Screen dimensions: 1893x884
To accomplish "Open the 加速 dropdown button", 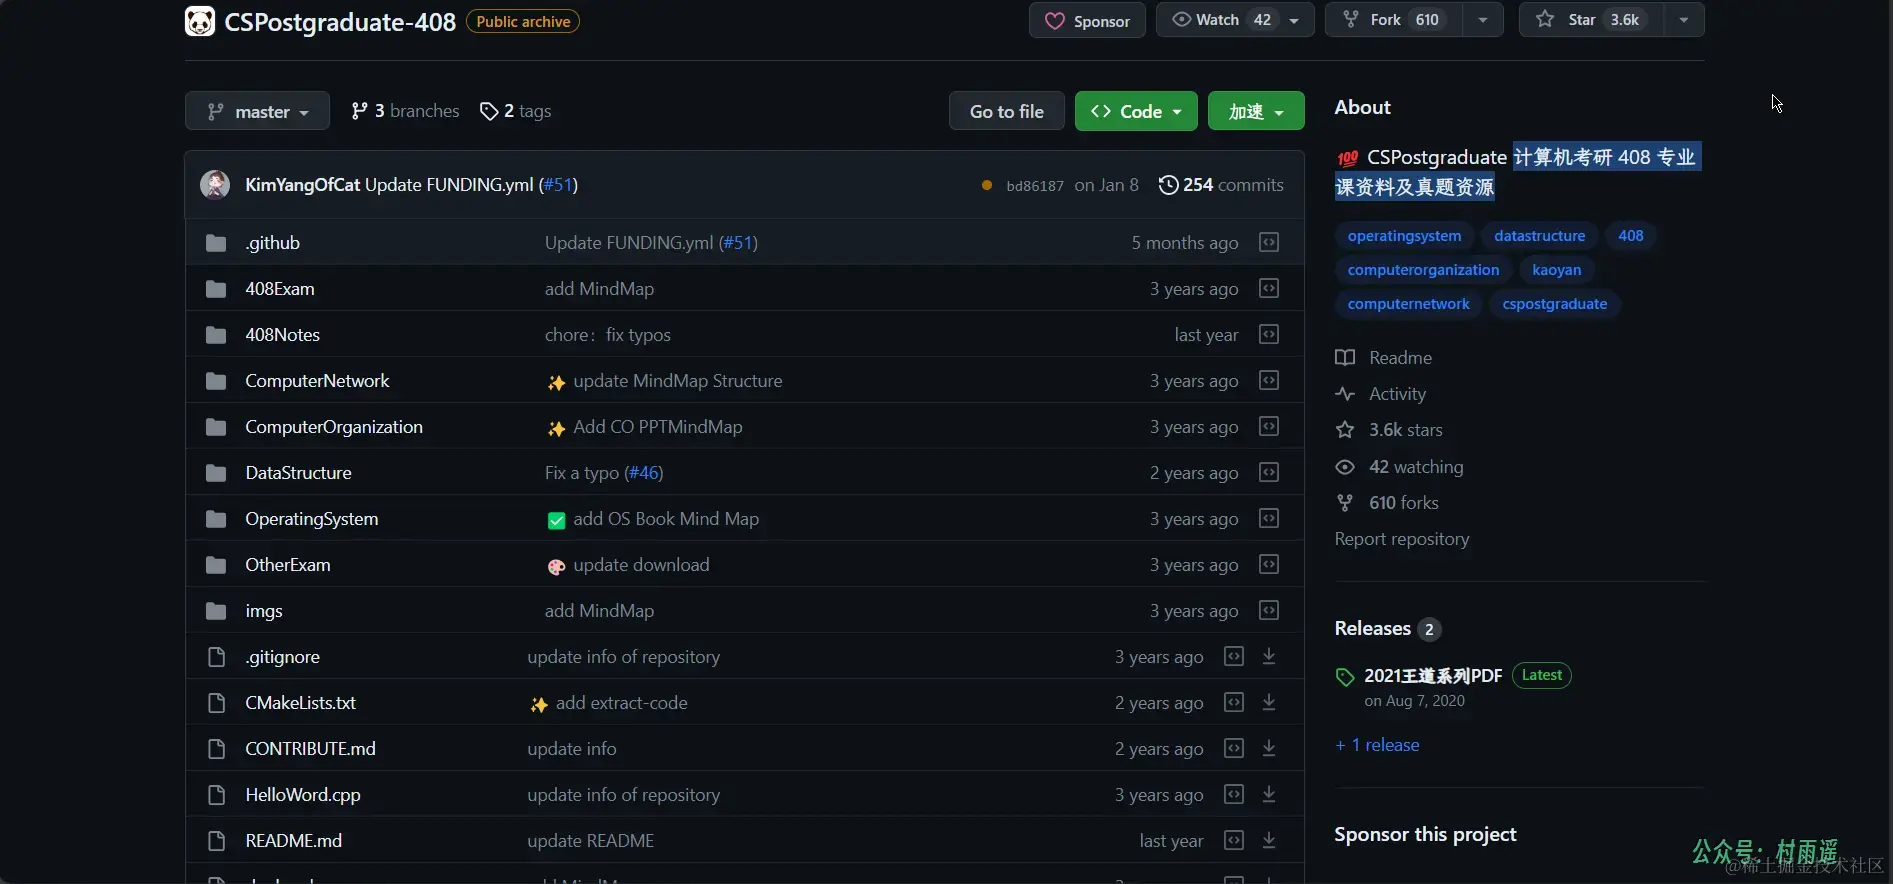I will (1256, 111).
